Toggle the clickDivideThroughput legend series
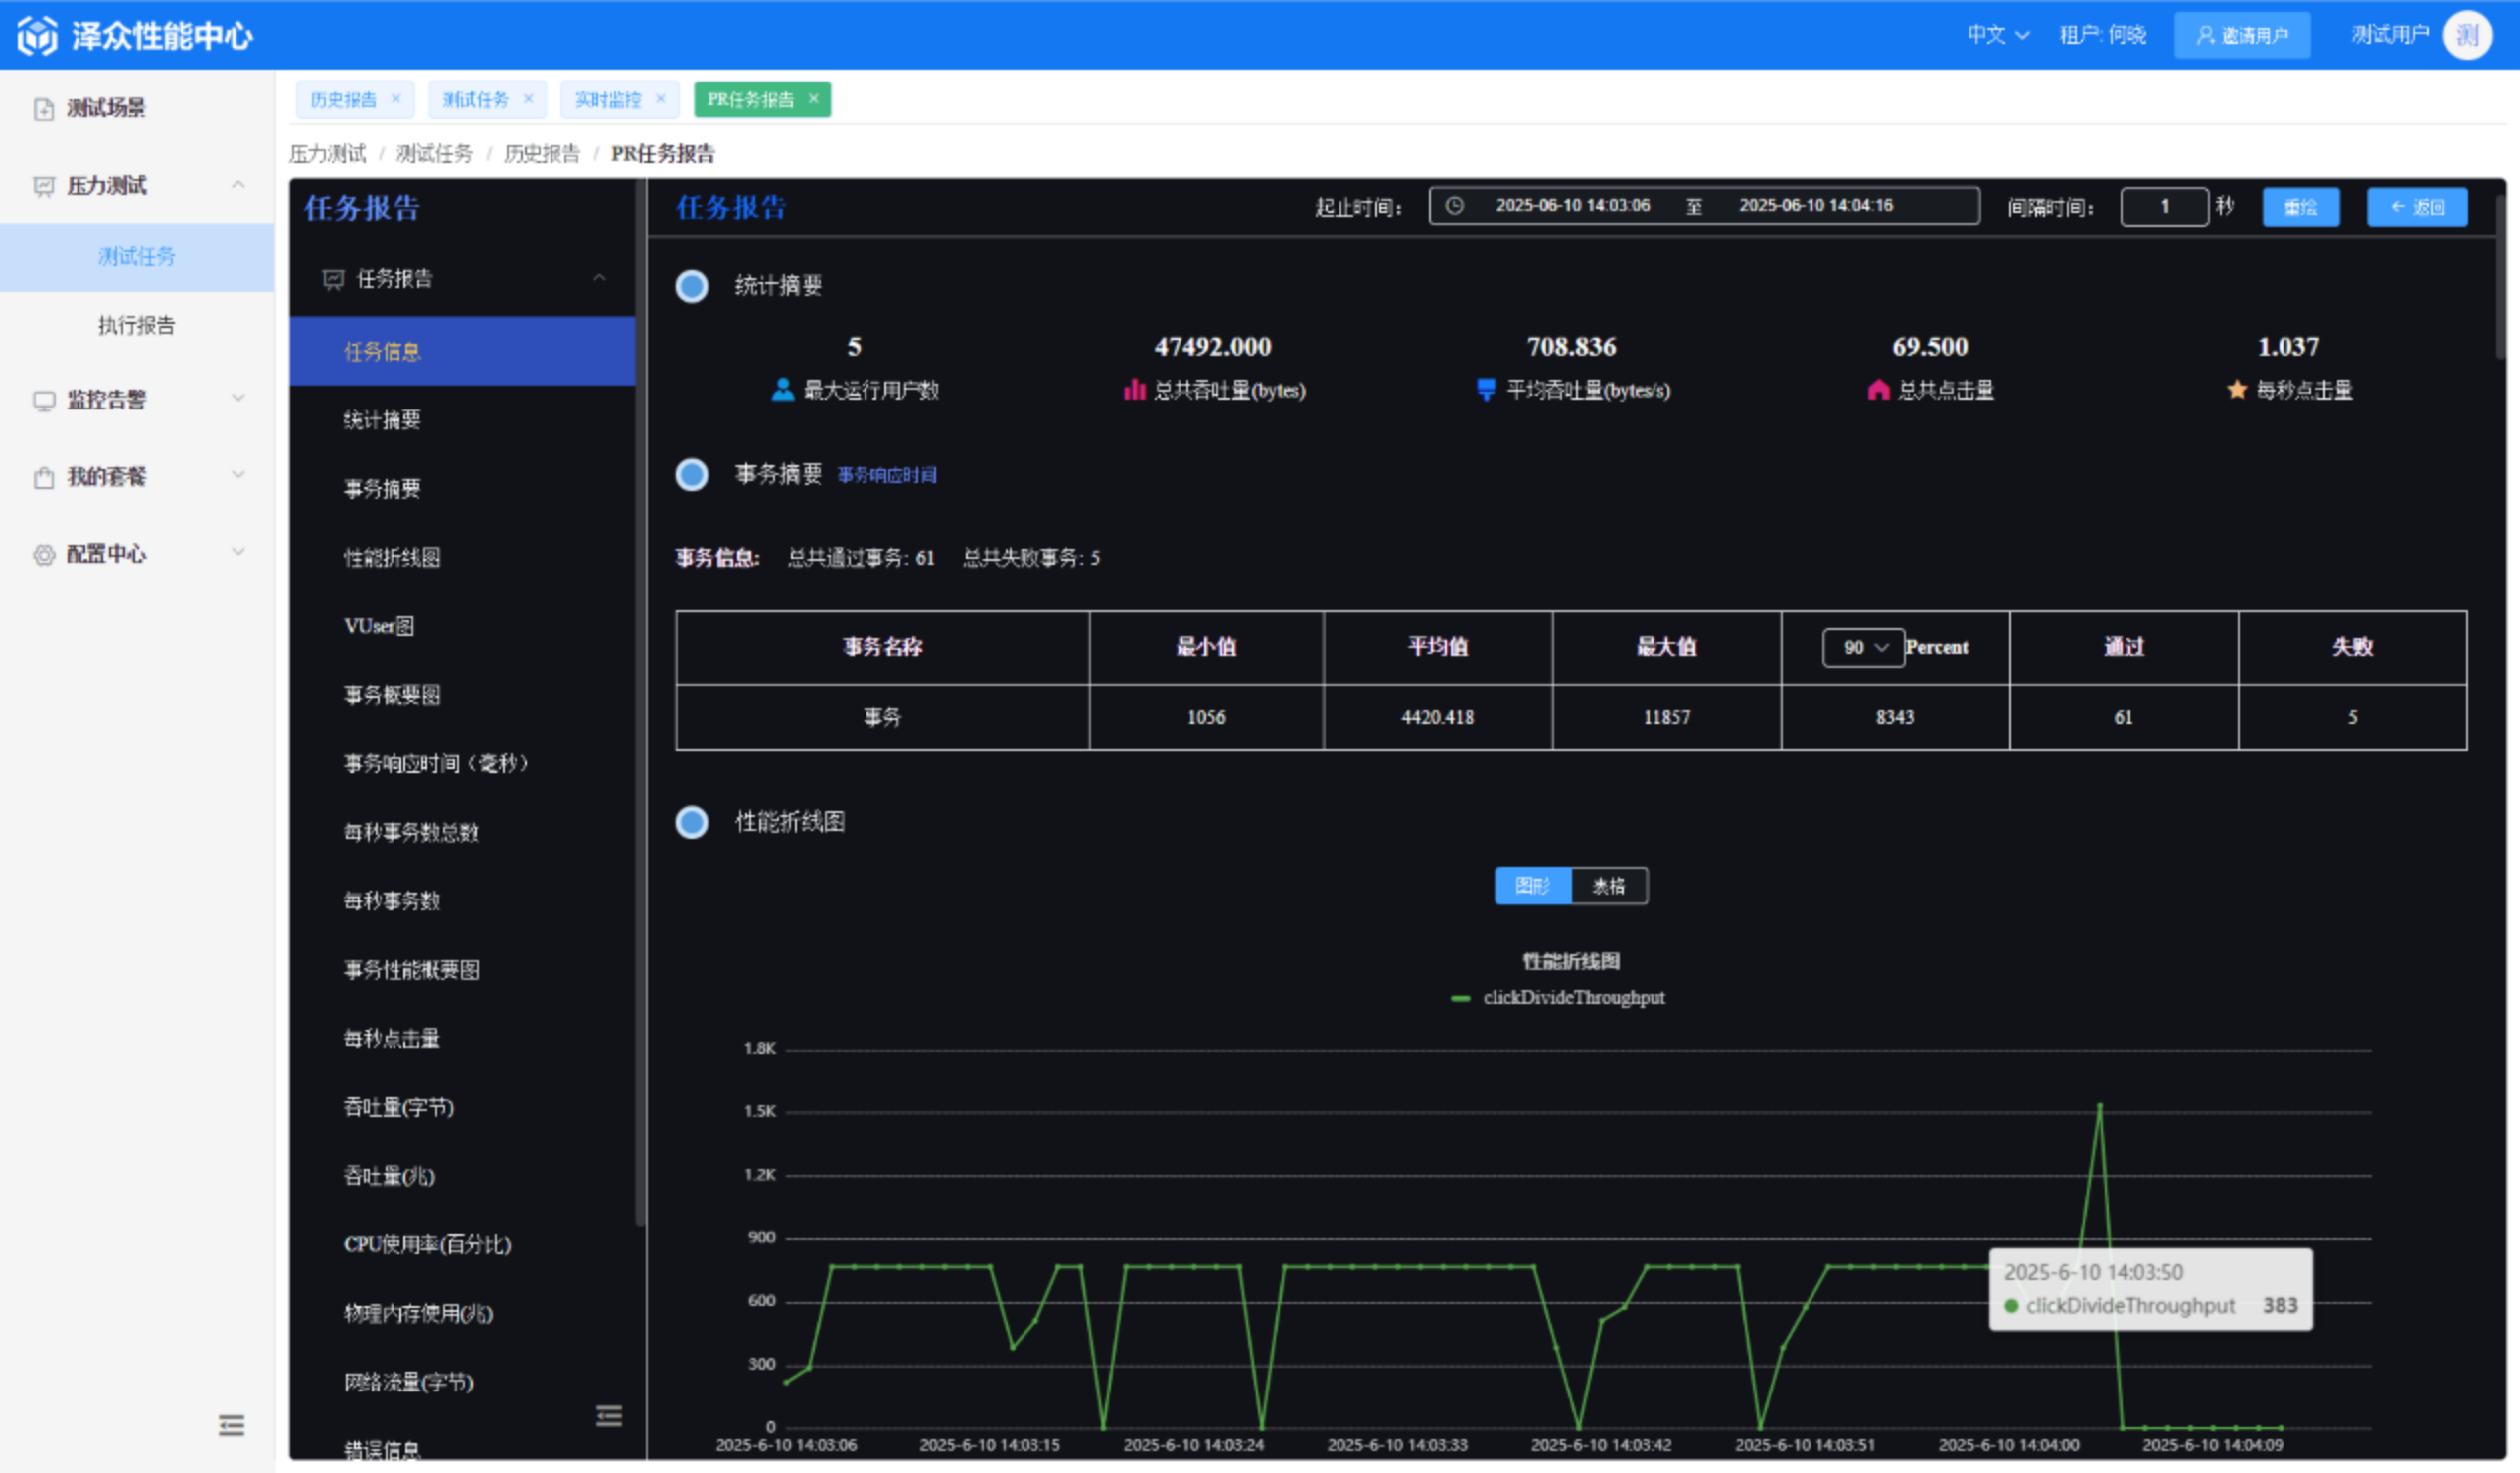This screenshot has width=2520, height=1473. [x=1558, y=998]
